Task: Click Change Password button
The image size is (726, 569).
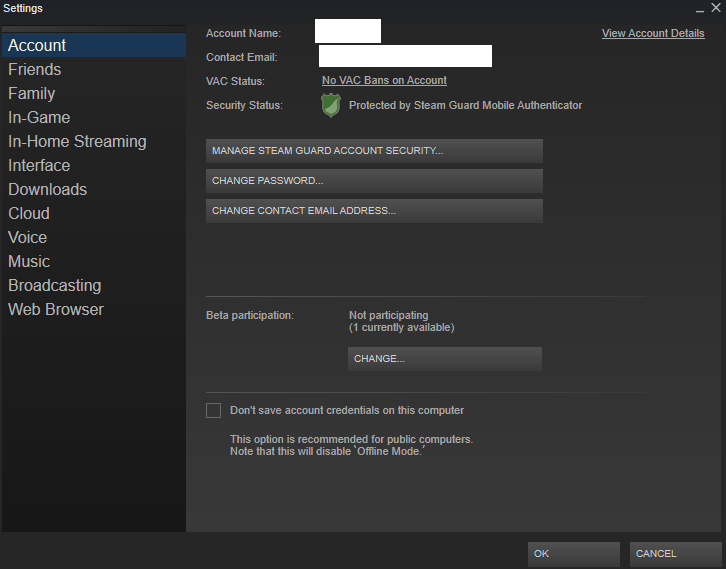Action: 374,181
